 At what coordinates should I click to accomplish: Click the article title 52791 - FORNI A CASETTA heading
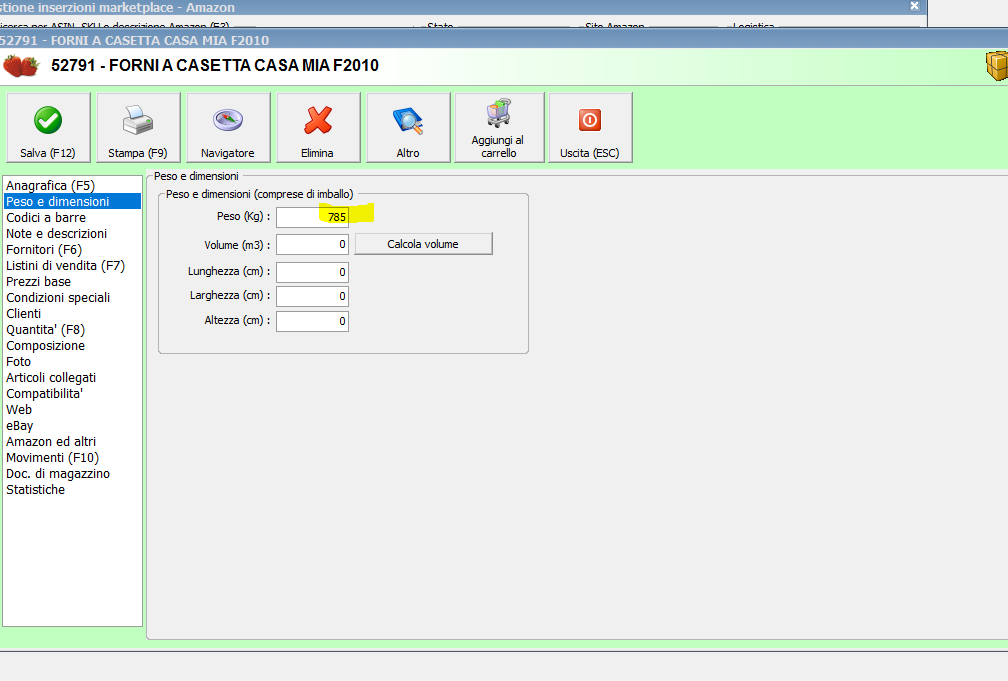(215, 66)
